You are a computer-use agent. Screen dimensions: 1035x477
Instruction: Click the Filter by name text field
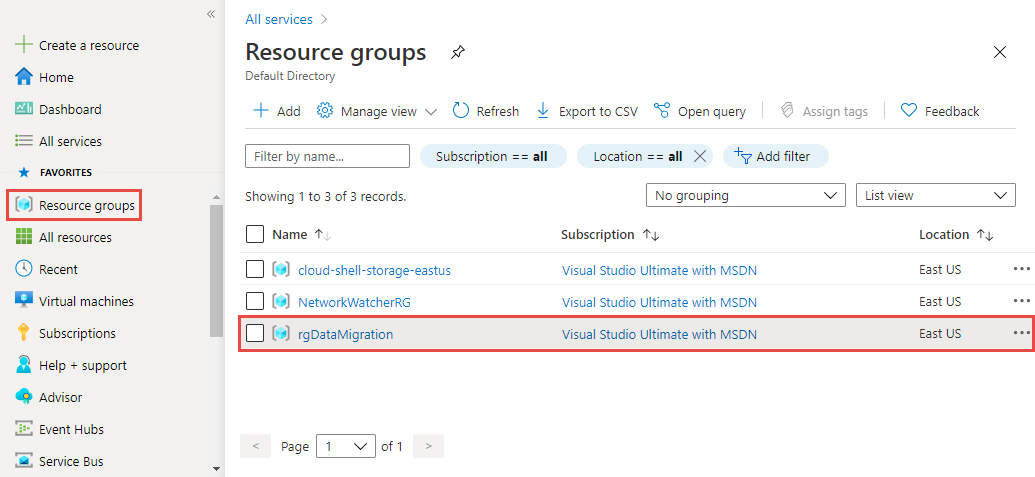327,156
